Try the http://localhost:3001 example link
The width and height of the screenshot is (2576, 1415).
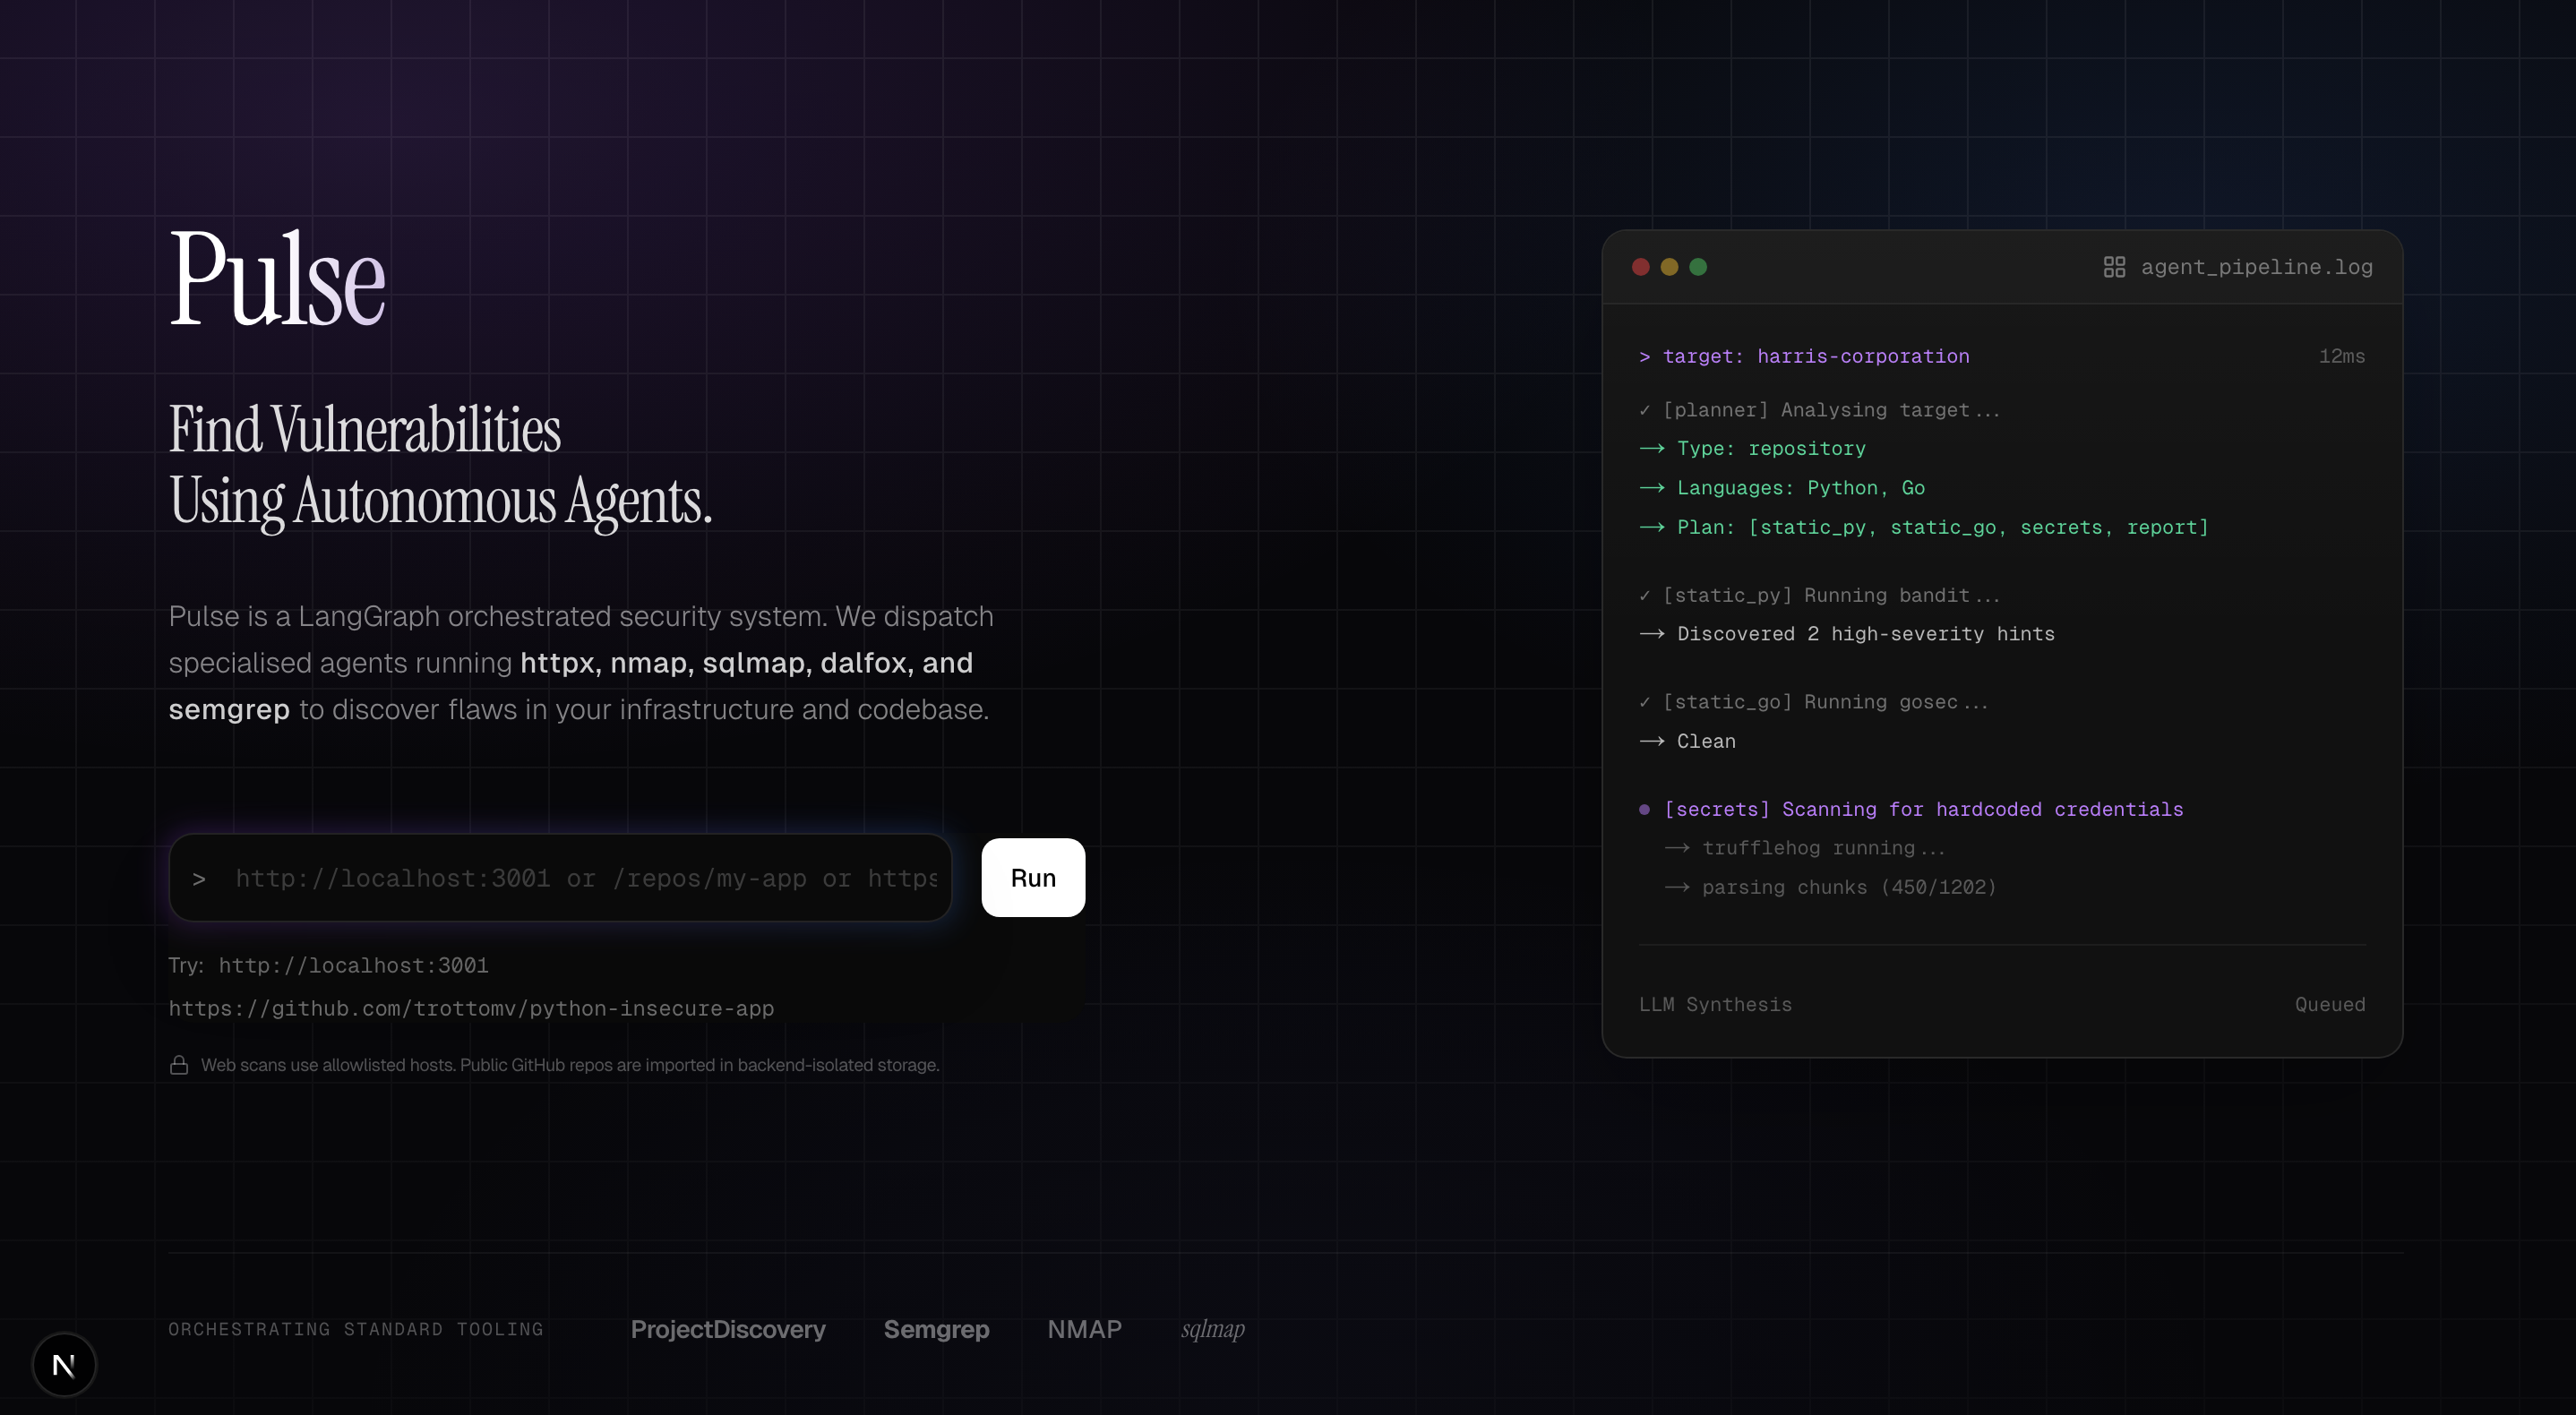coord(353,965)
